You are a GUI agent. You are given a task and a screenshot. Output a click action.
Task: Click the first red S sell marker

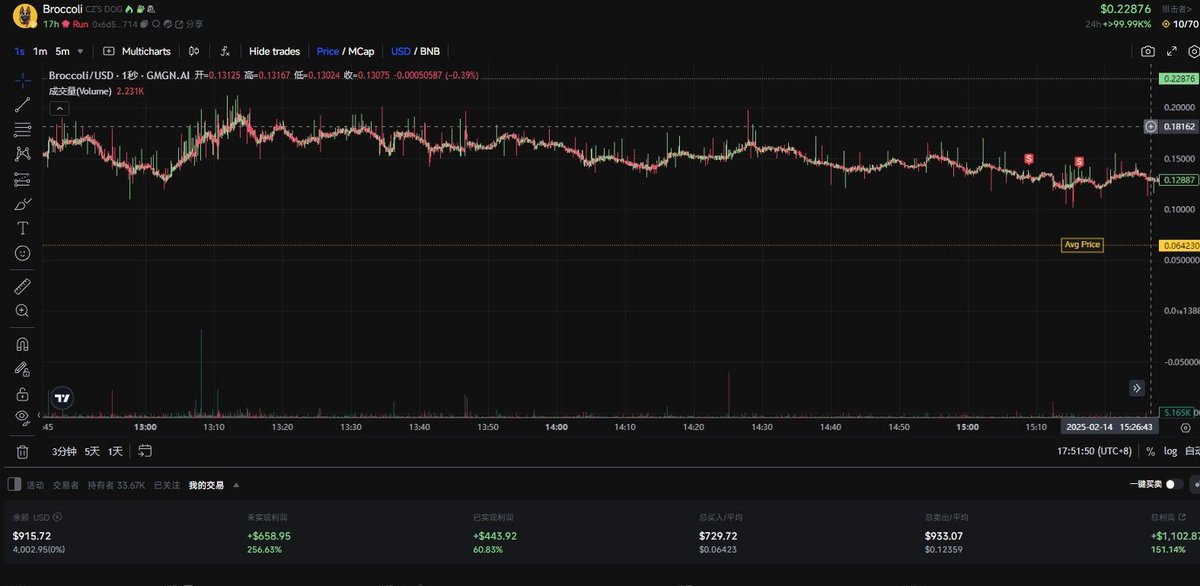tap(1029, 159)
